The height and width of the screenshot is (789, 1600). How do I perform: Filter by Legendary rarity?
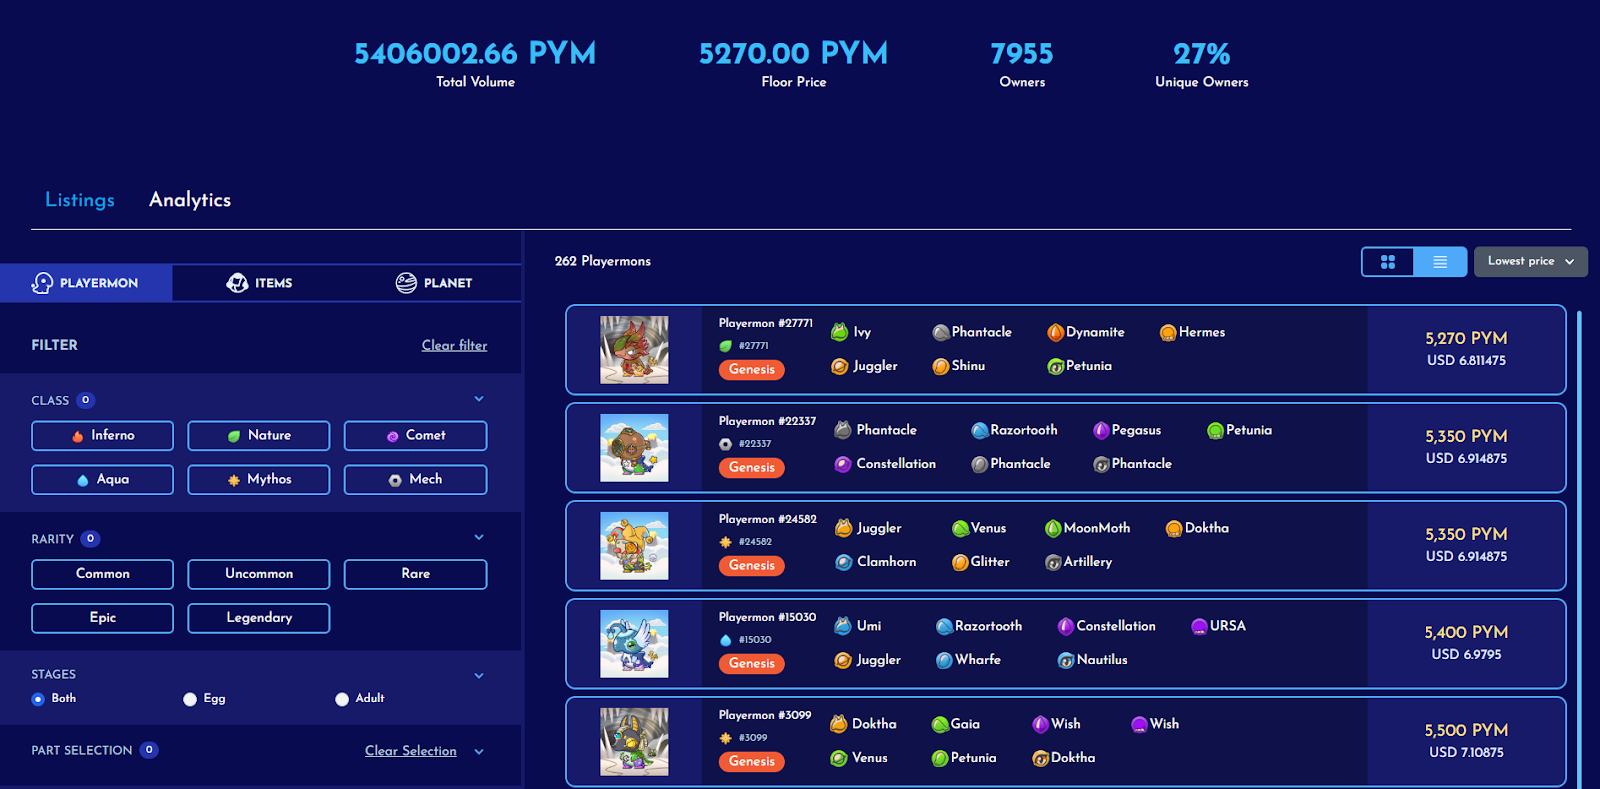[x=258, y=618]
